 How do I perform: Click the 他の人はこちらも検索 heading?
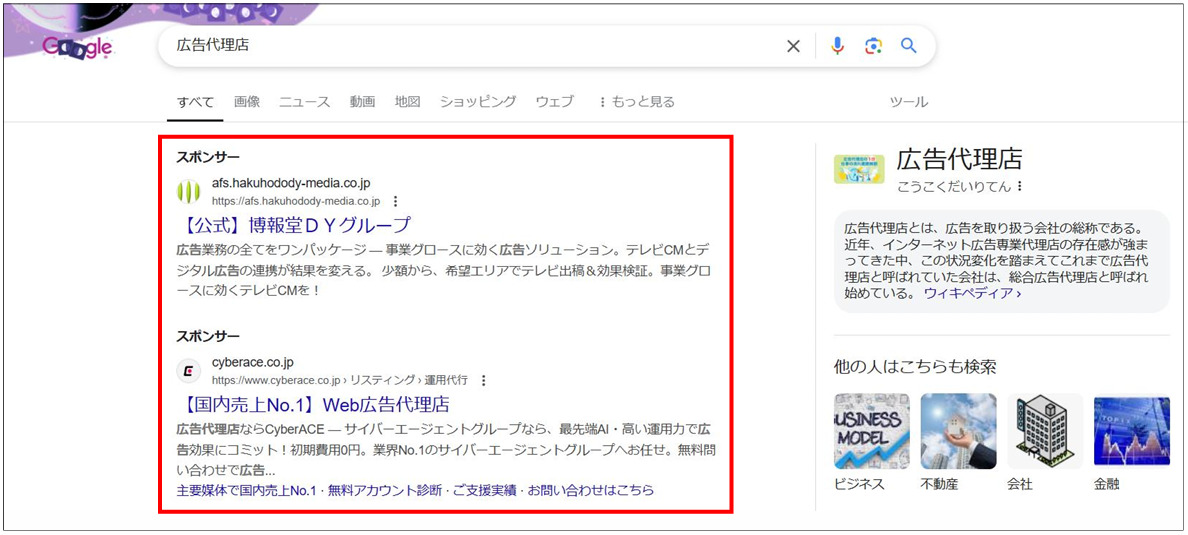(x=914, y=368)
